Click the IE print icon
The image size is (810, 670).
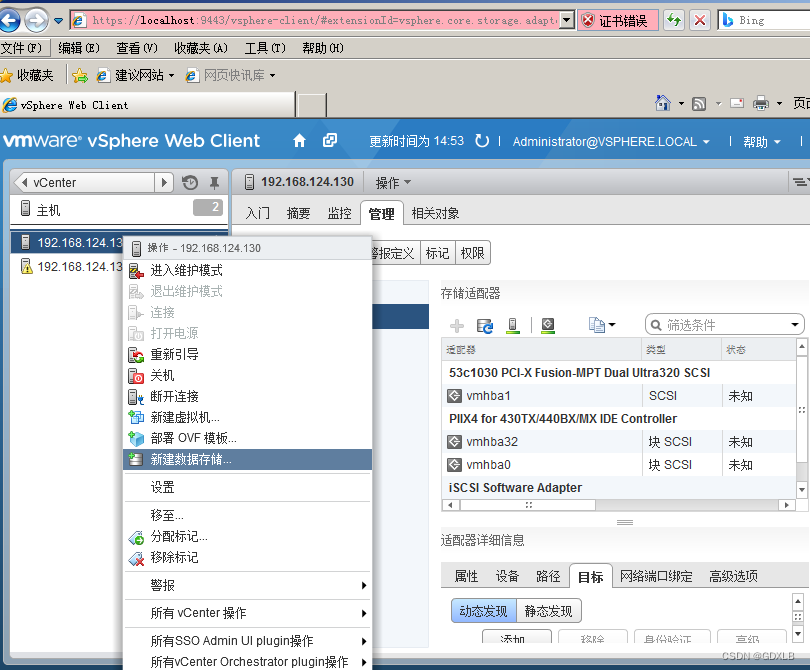[x=760, y=103]
